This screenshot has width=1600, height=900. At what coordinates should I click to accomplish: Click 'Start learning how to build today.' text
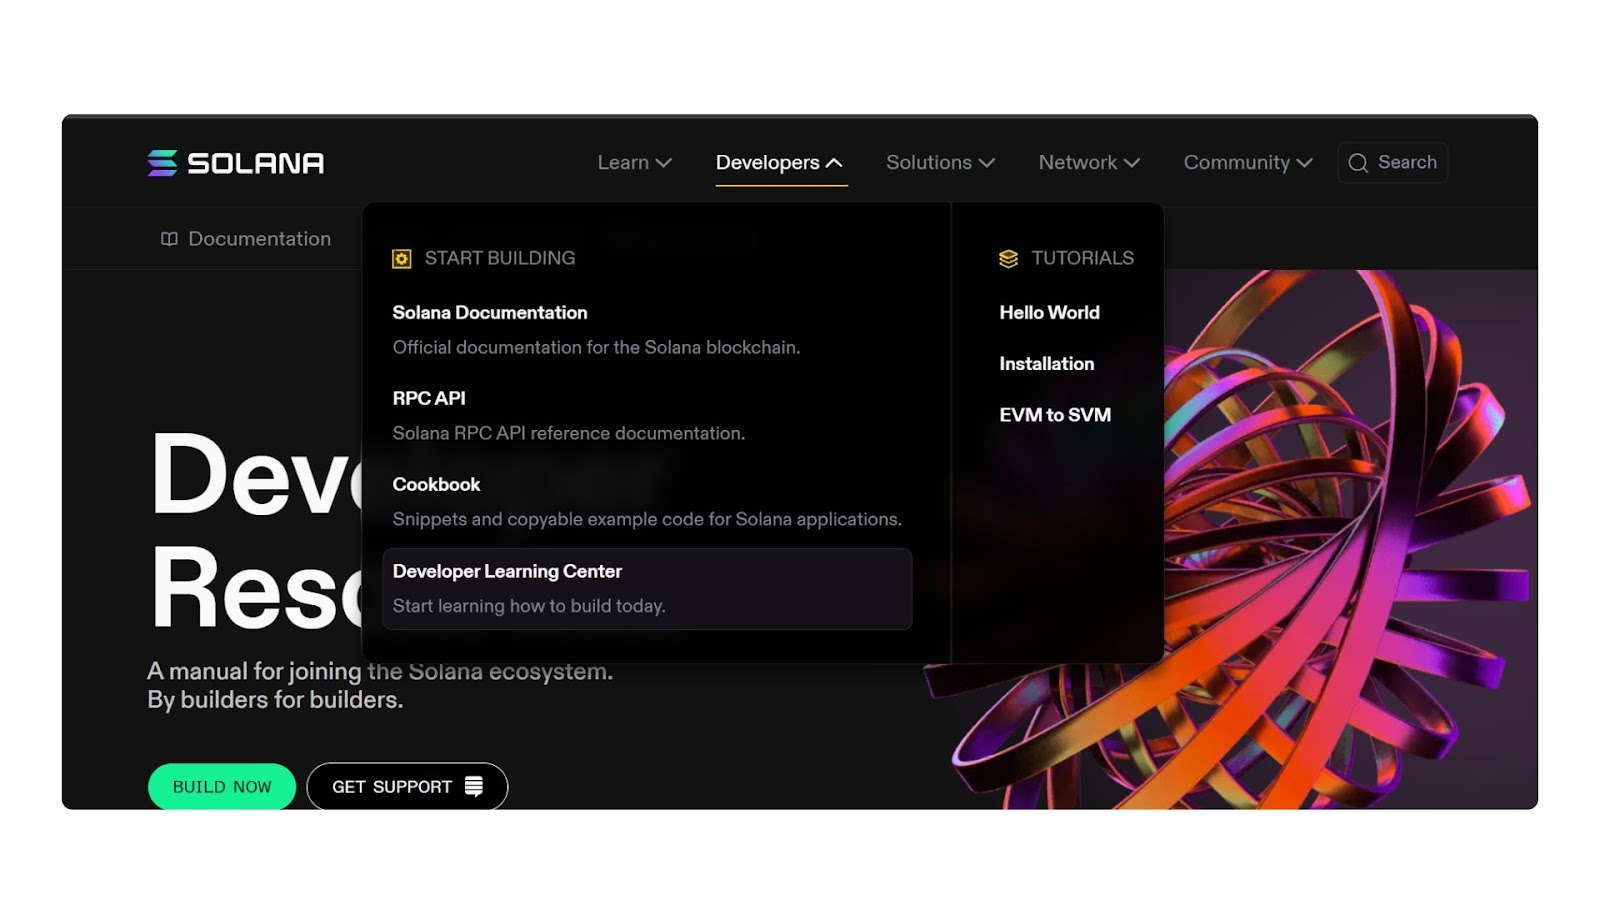click(529, 606)
